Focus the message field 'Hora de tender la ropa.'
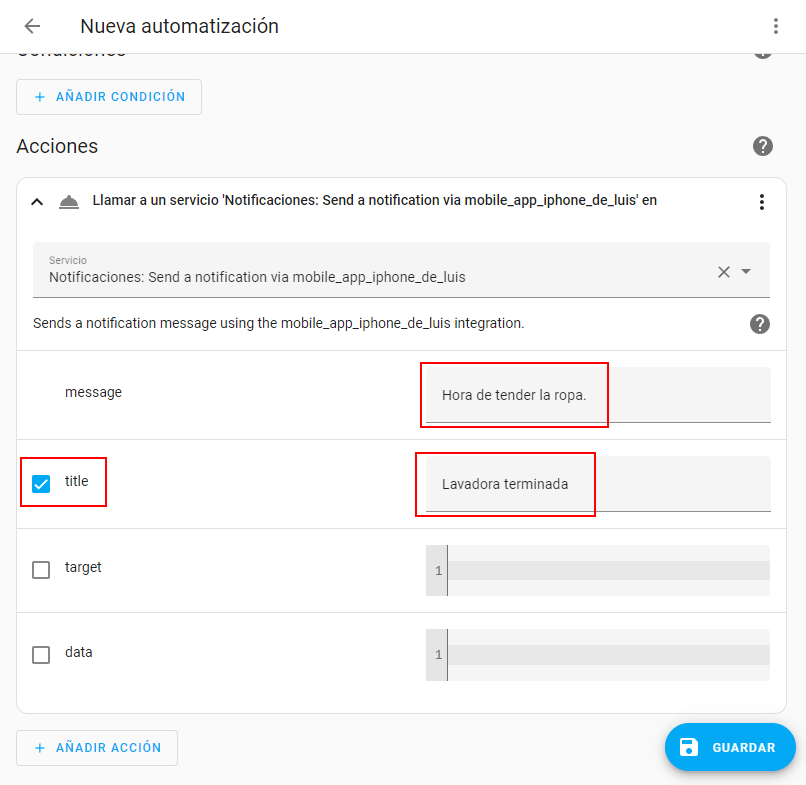The width and height of the screenshot is (806, 785). point(598,395)
